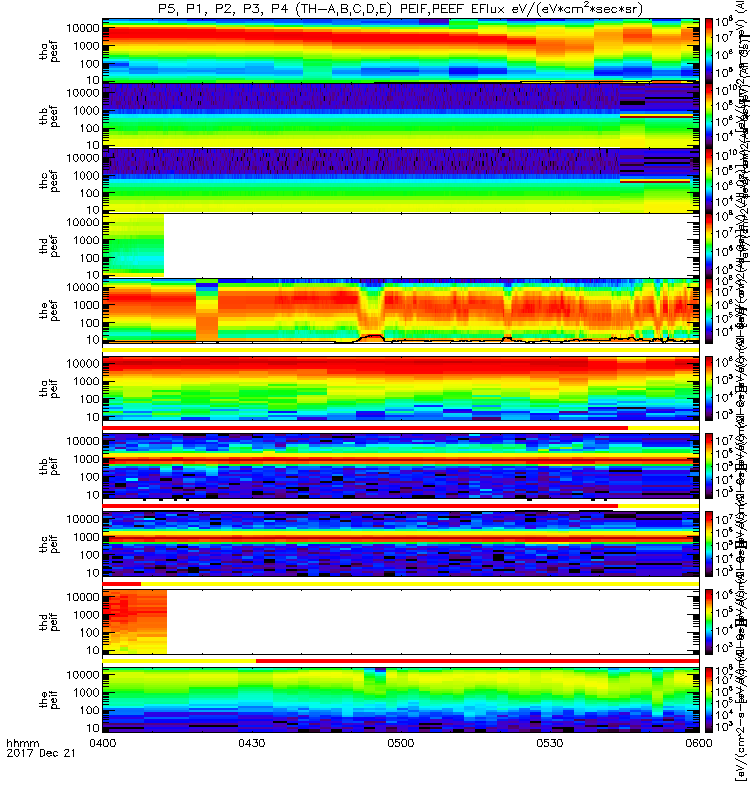Click inside the tha peef spectrogram panel
750x800 pixels.
[401, 49]
